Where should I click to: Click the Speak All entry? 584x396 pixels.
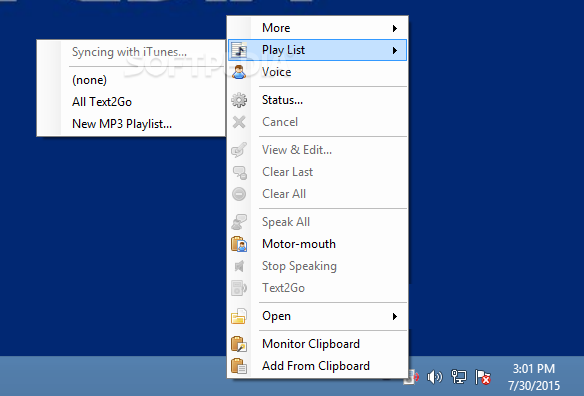tap(317, 222)
